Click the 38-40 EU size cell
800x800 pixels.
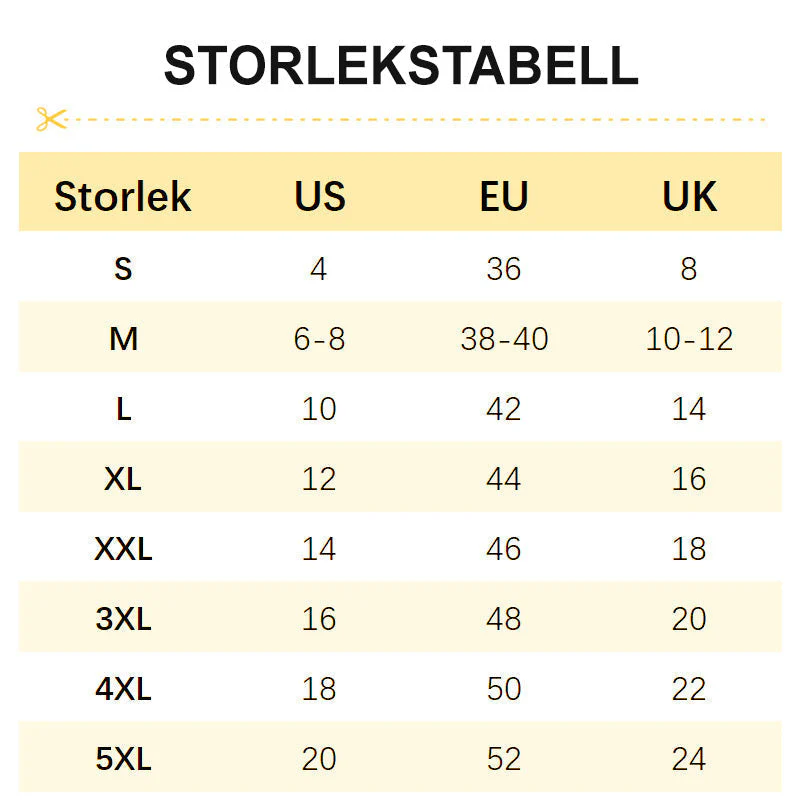click(504, 339)
